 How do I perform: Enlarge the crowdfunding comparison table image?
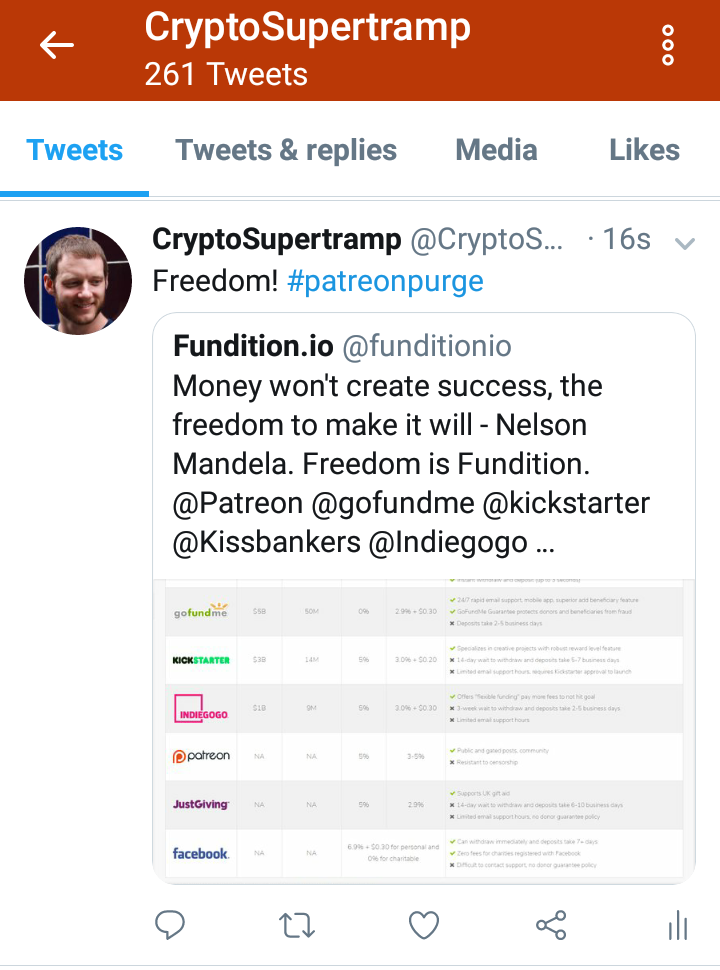pos(424,730)
